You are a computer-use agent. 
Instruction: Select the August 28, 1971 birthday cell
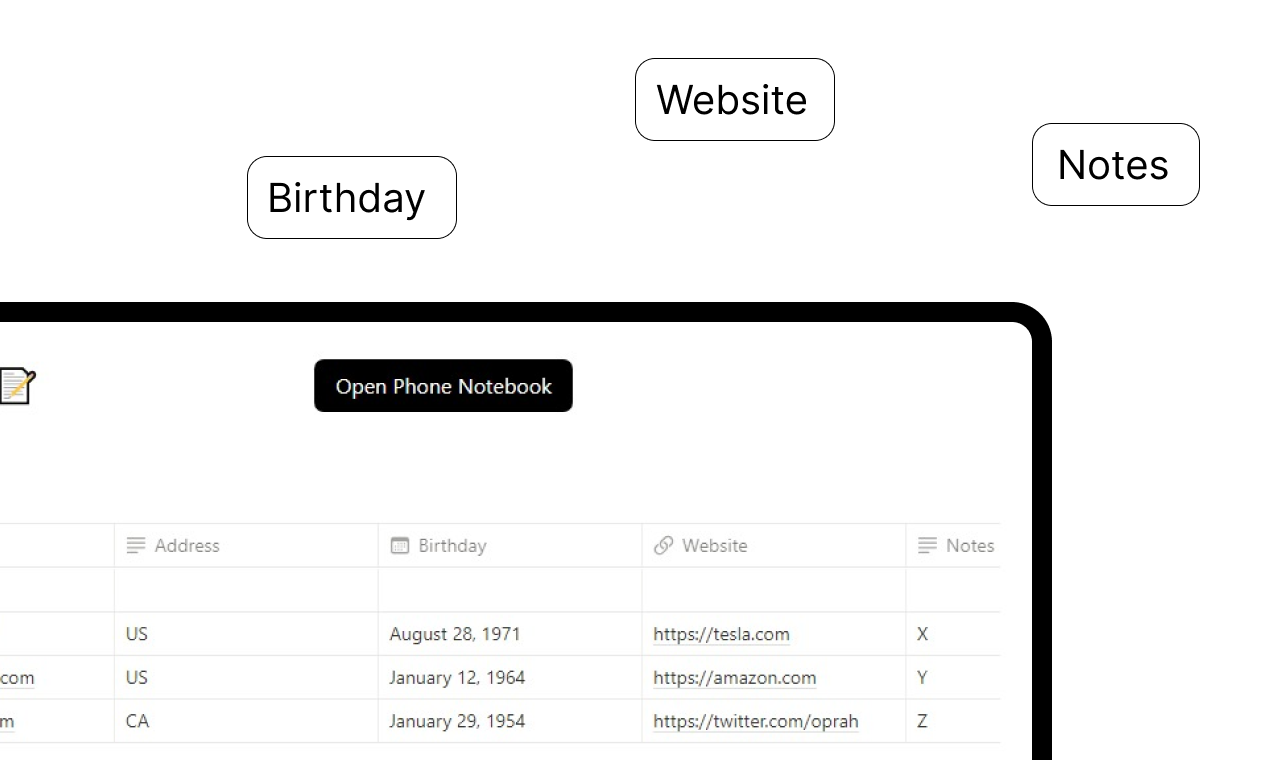point(510,634)
